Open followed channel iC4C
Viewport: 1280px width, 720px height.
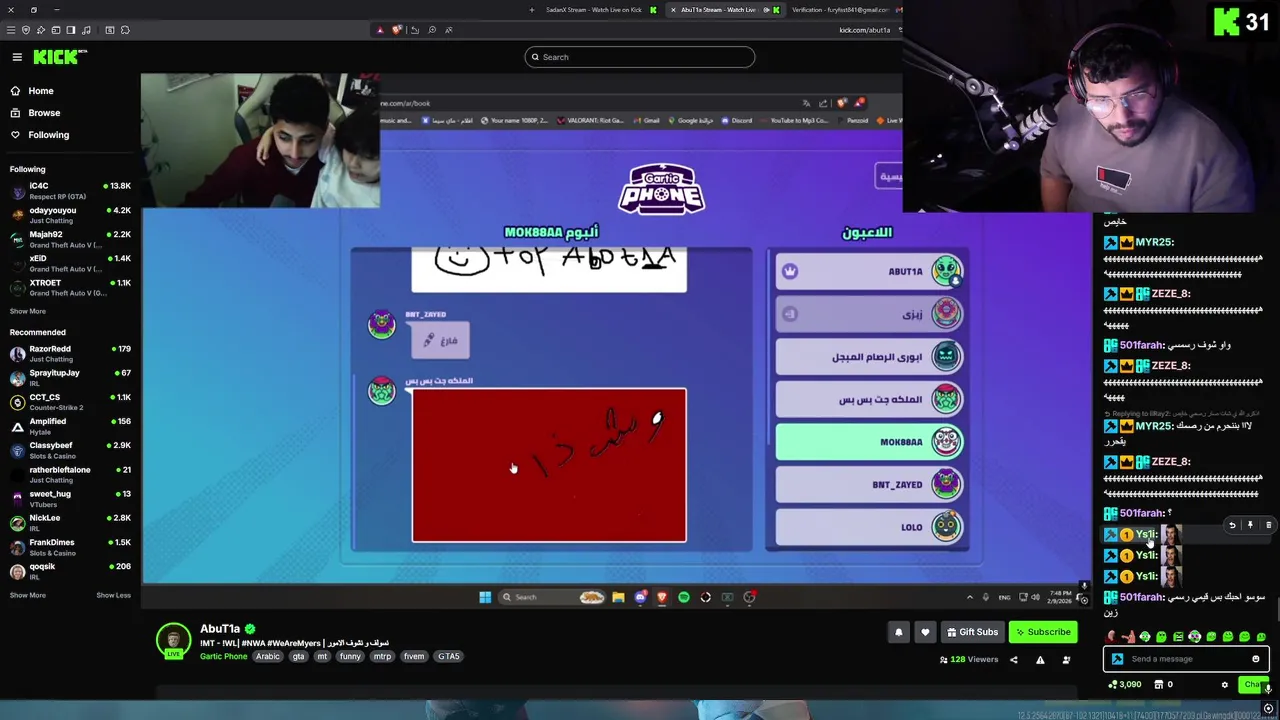point(70,191)
